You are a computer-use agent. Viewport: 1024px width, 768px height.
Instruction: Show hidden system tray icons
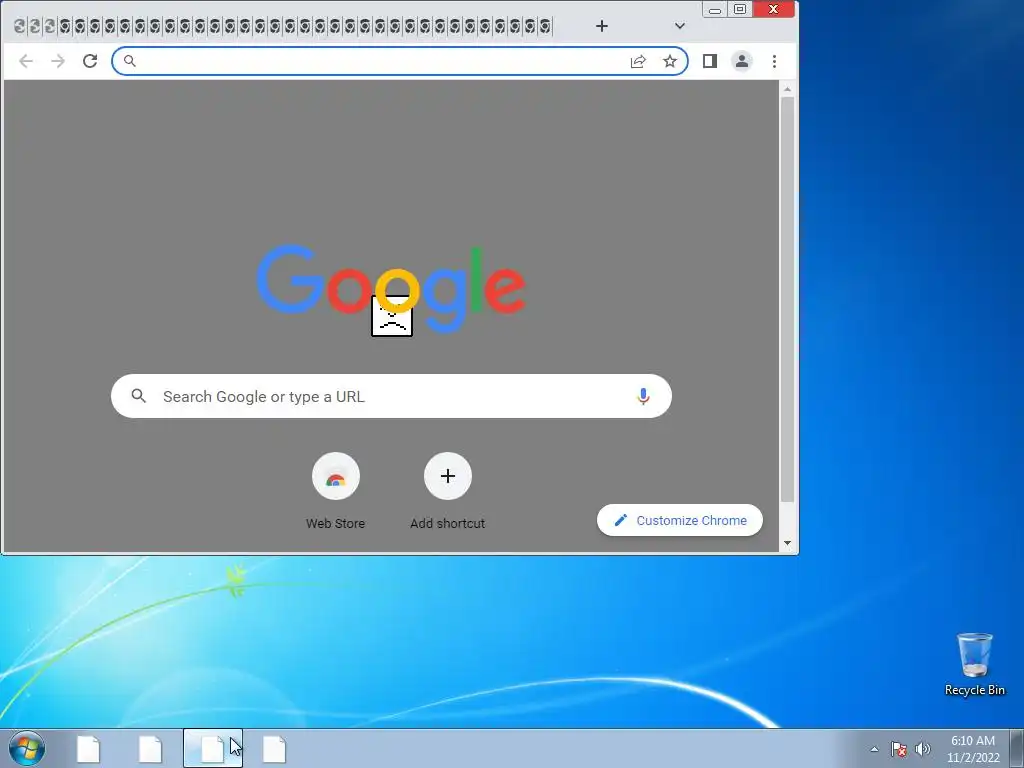874,749
